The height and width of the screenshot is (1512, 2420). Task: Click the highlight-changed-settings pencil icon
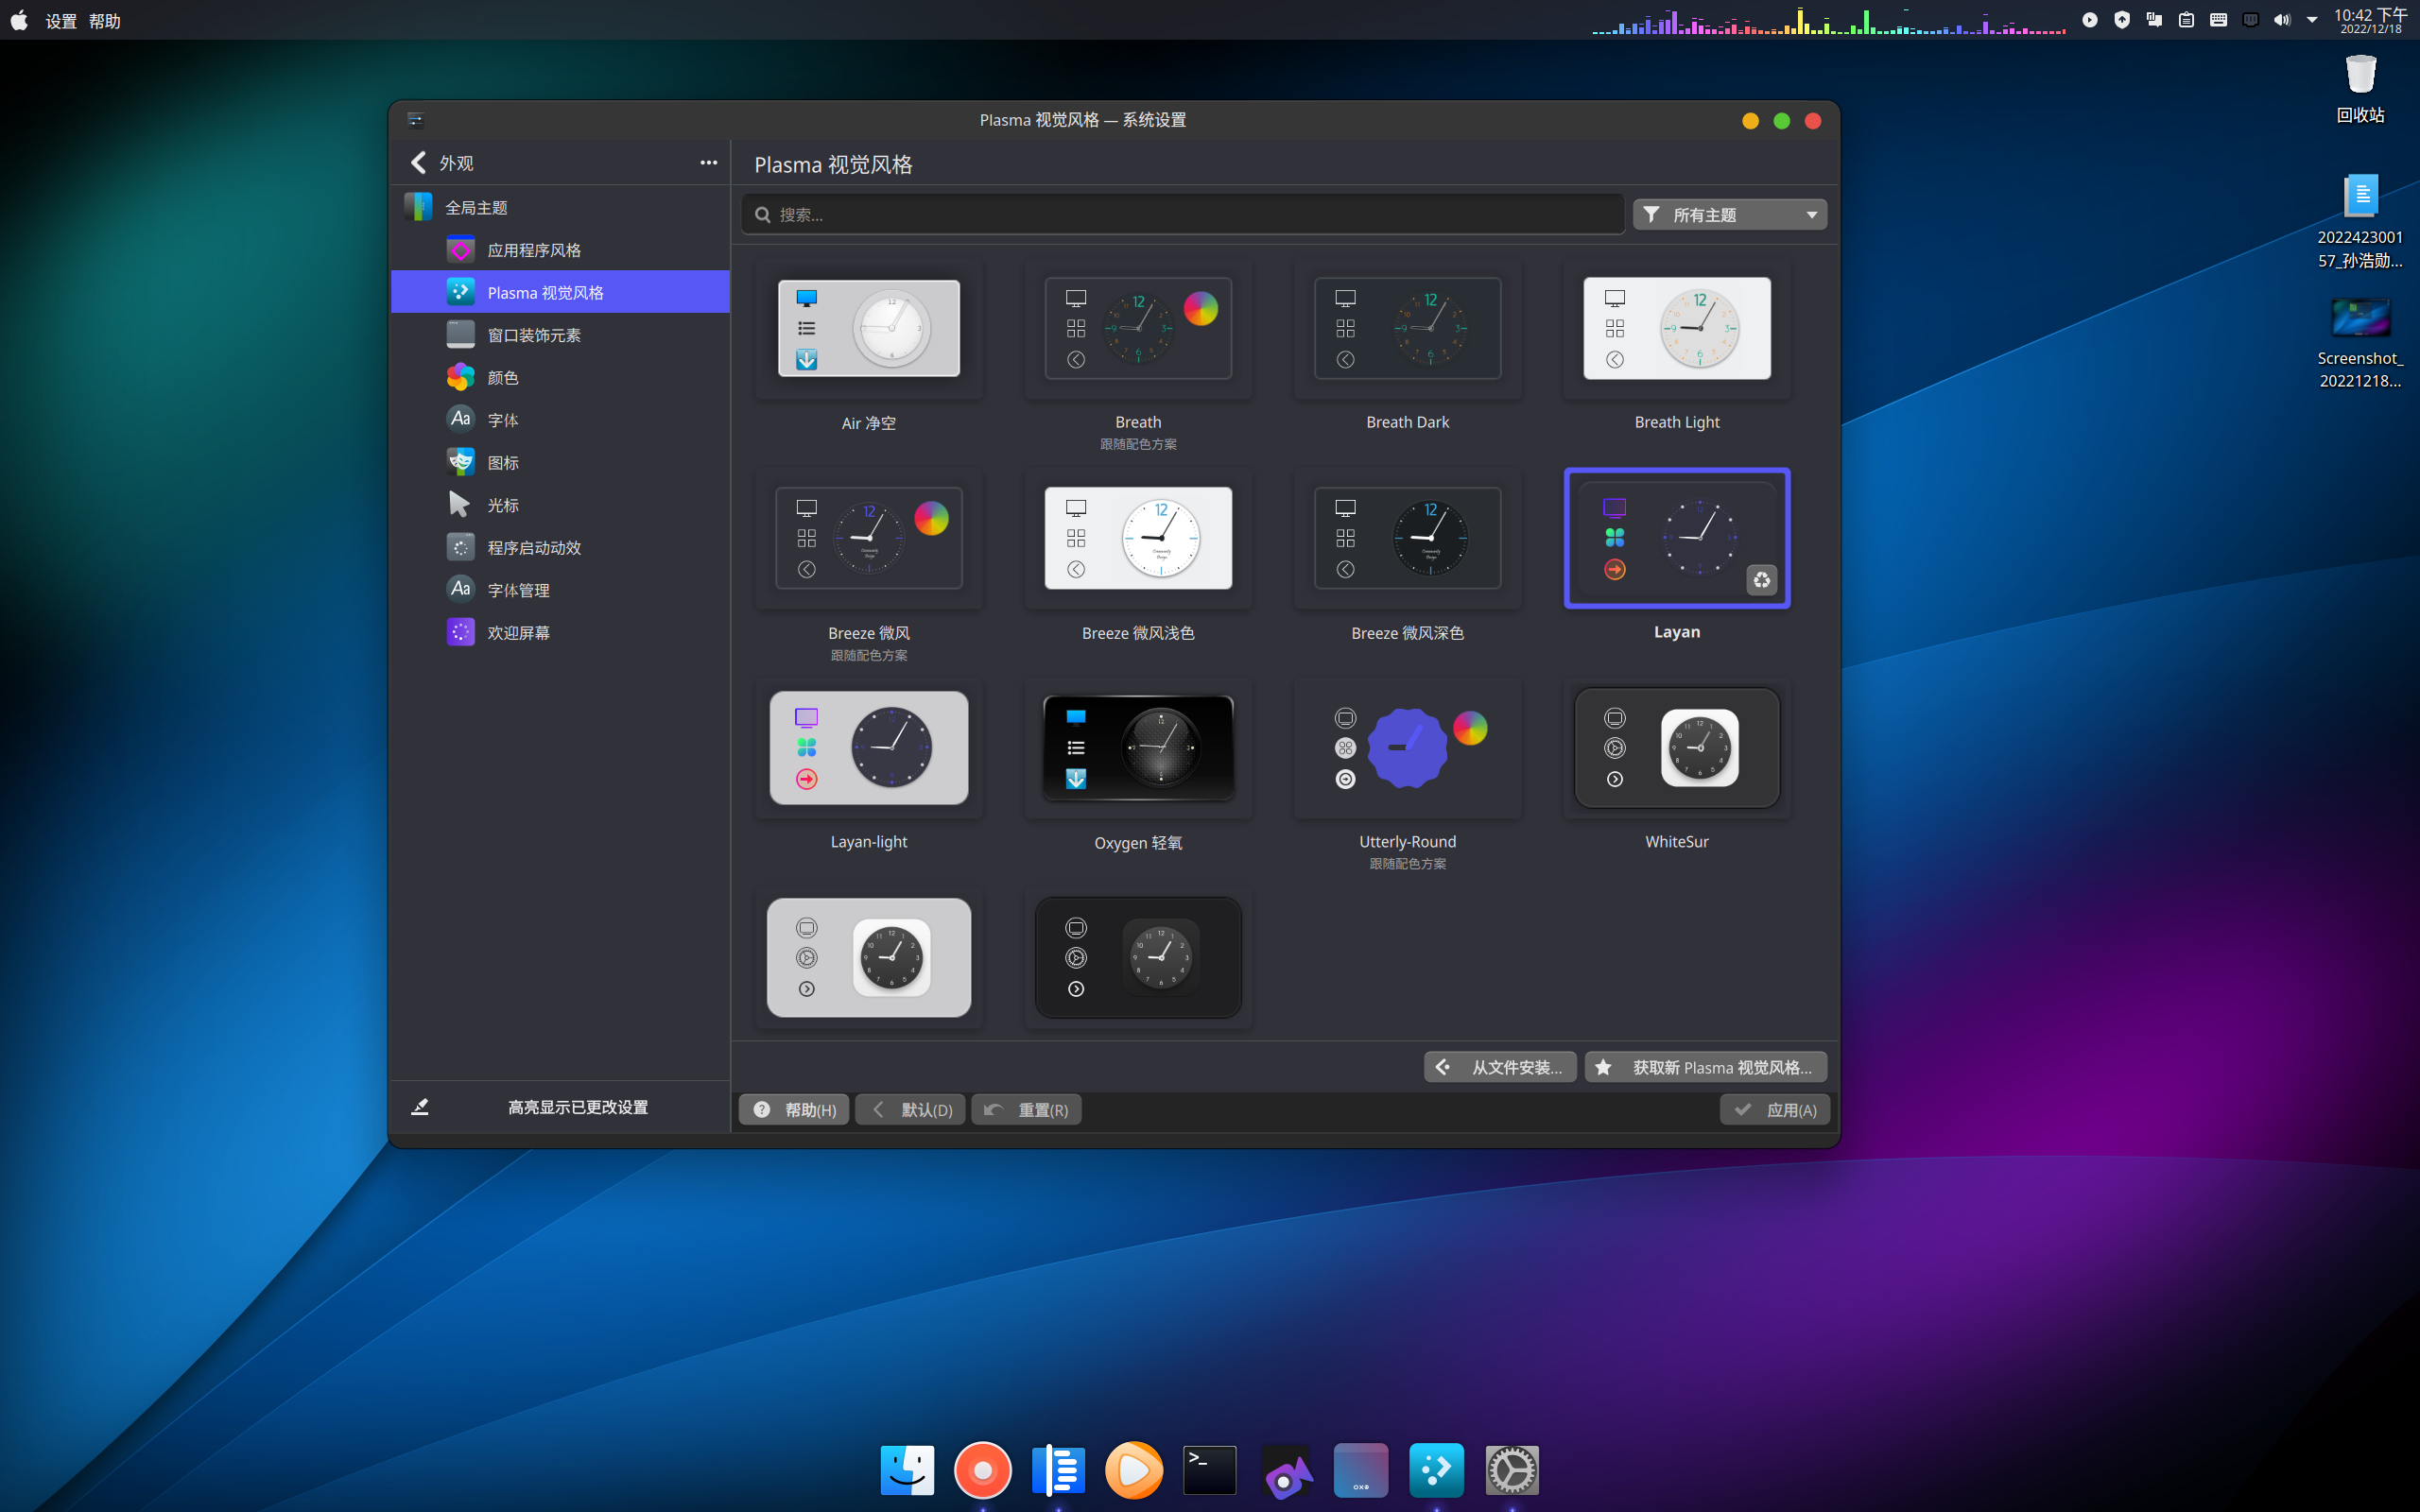420,1107
